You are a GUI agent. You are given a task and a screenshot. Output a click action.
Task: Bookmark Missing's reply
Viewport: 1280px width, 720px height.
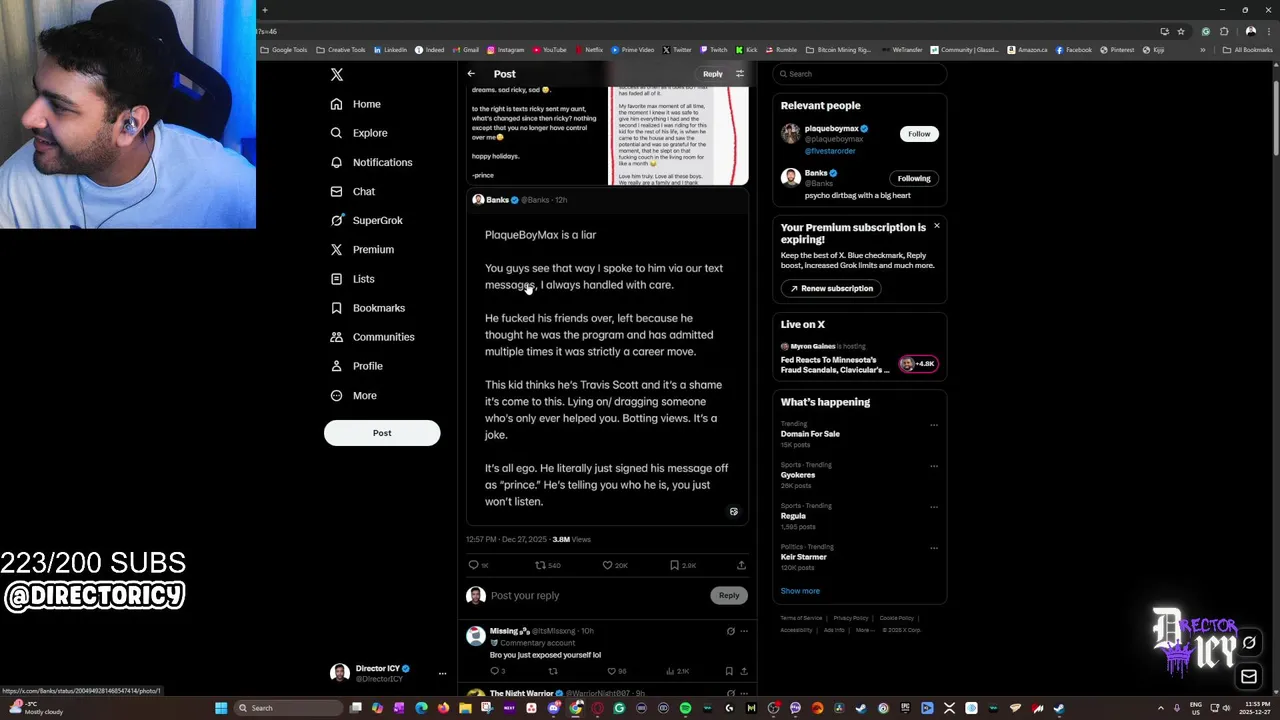pyautogui.click(x=729, y=671)
